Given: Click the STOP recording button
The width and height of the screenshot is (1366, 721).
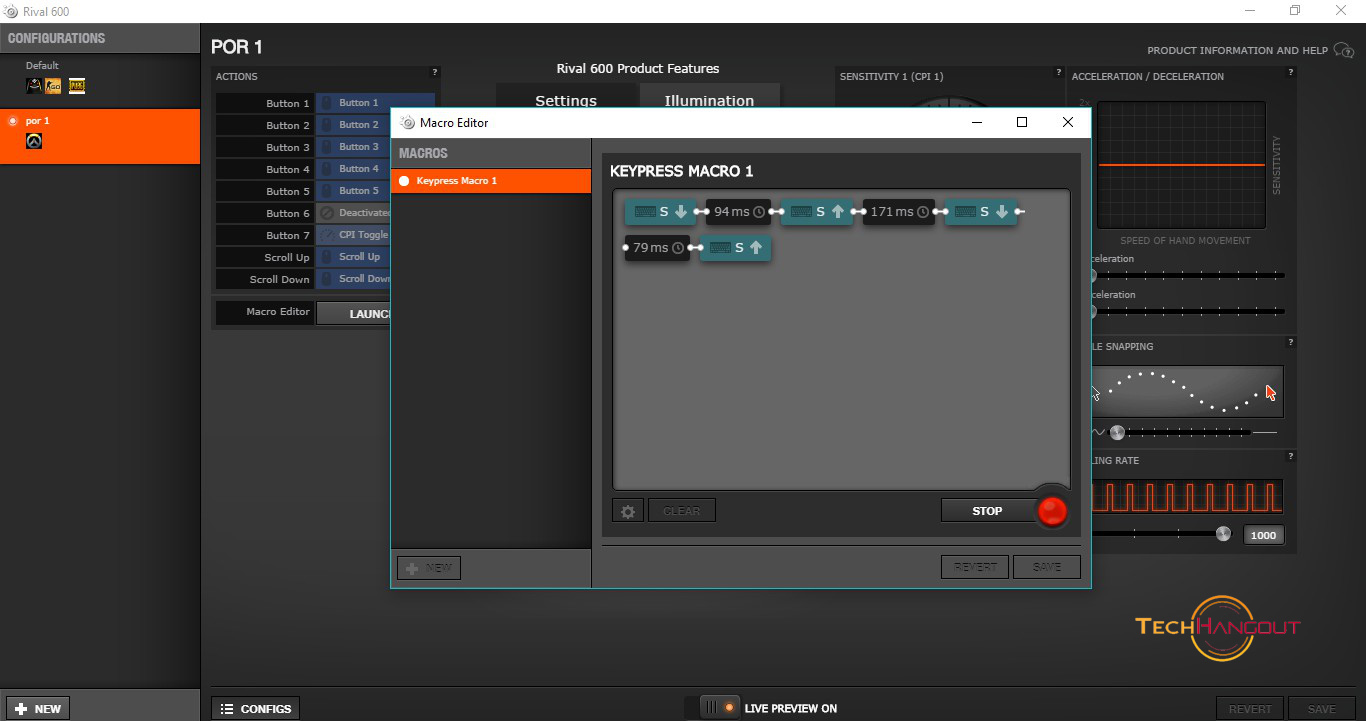Looking at the screenshot, I should 987,511.
